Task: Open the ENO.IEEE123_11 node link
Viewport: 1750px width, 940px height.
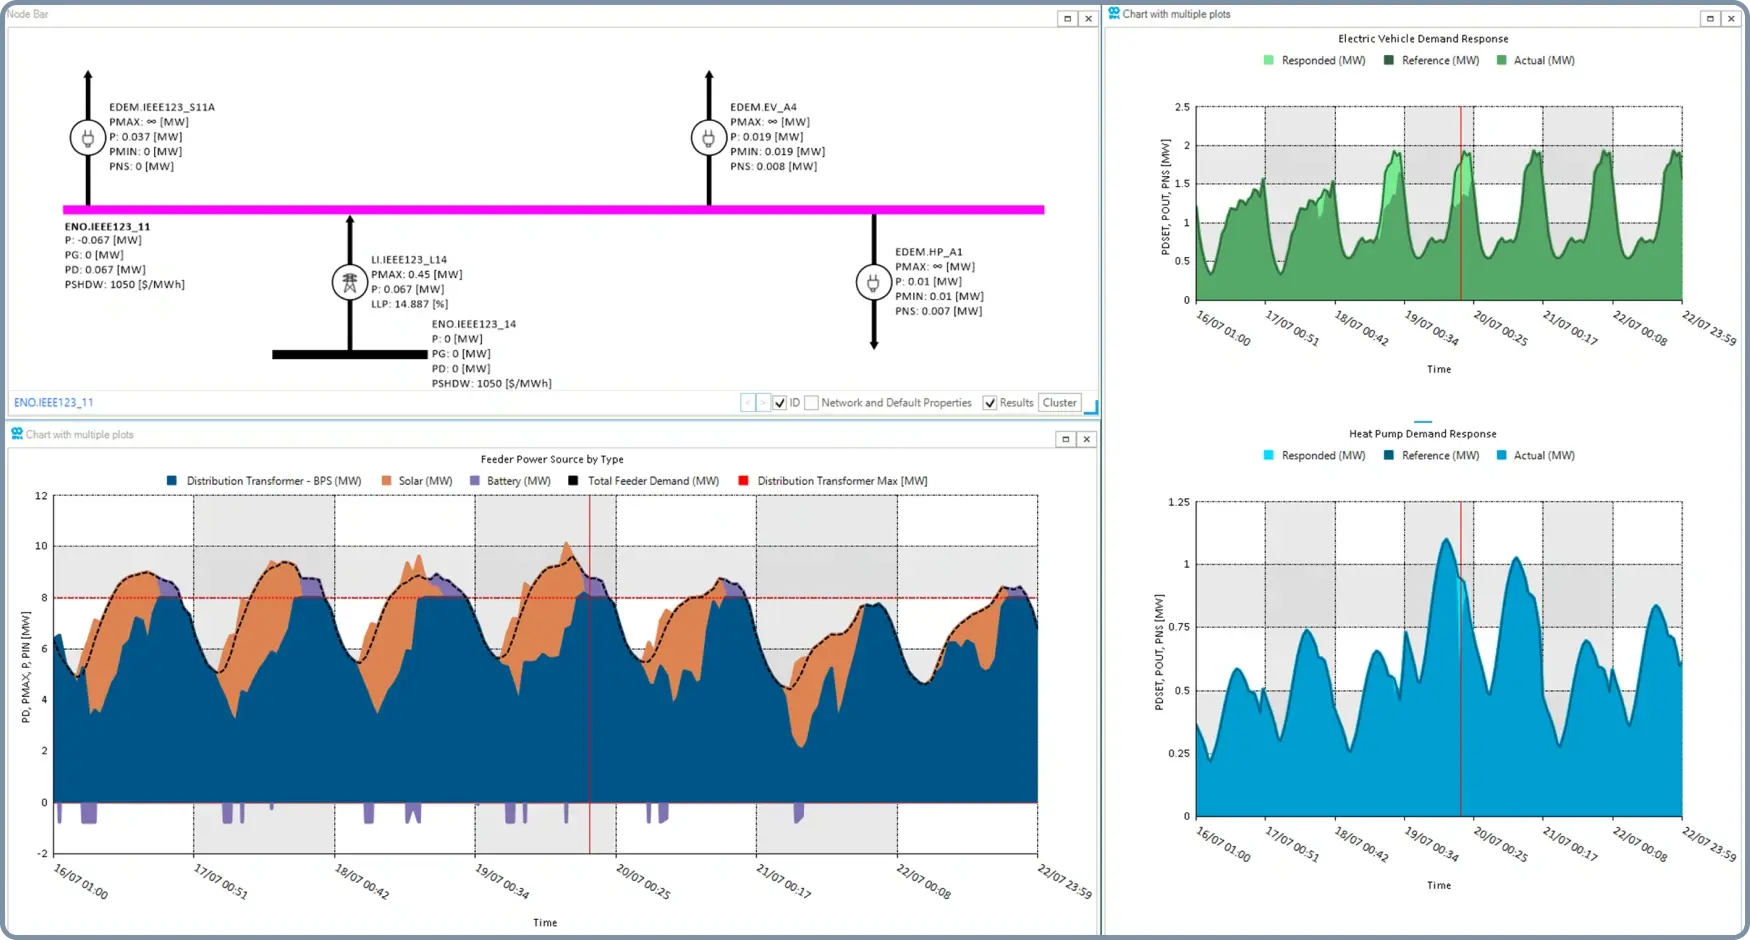Action: 53,402
